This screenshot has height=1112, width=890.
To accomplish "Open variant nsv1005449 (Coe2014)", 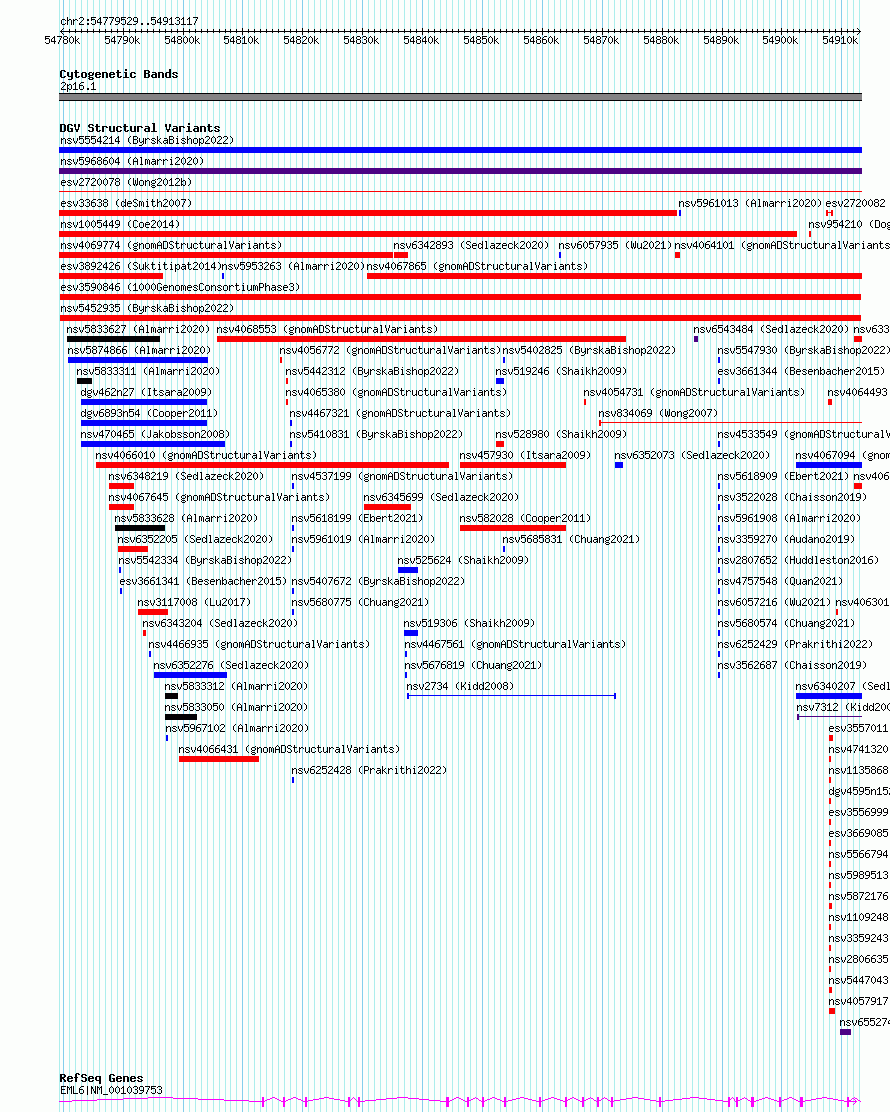I will (120, 224).
